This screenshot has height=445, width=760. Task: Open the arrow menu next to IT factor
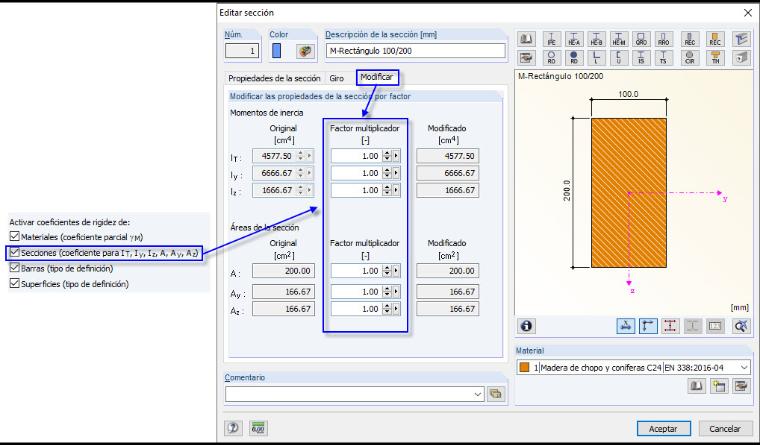[x=396, y=156]
